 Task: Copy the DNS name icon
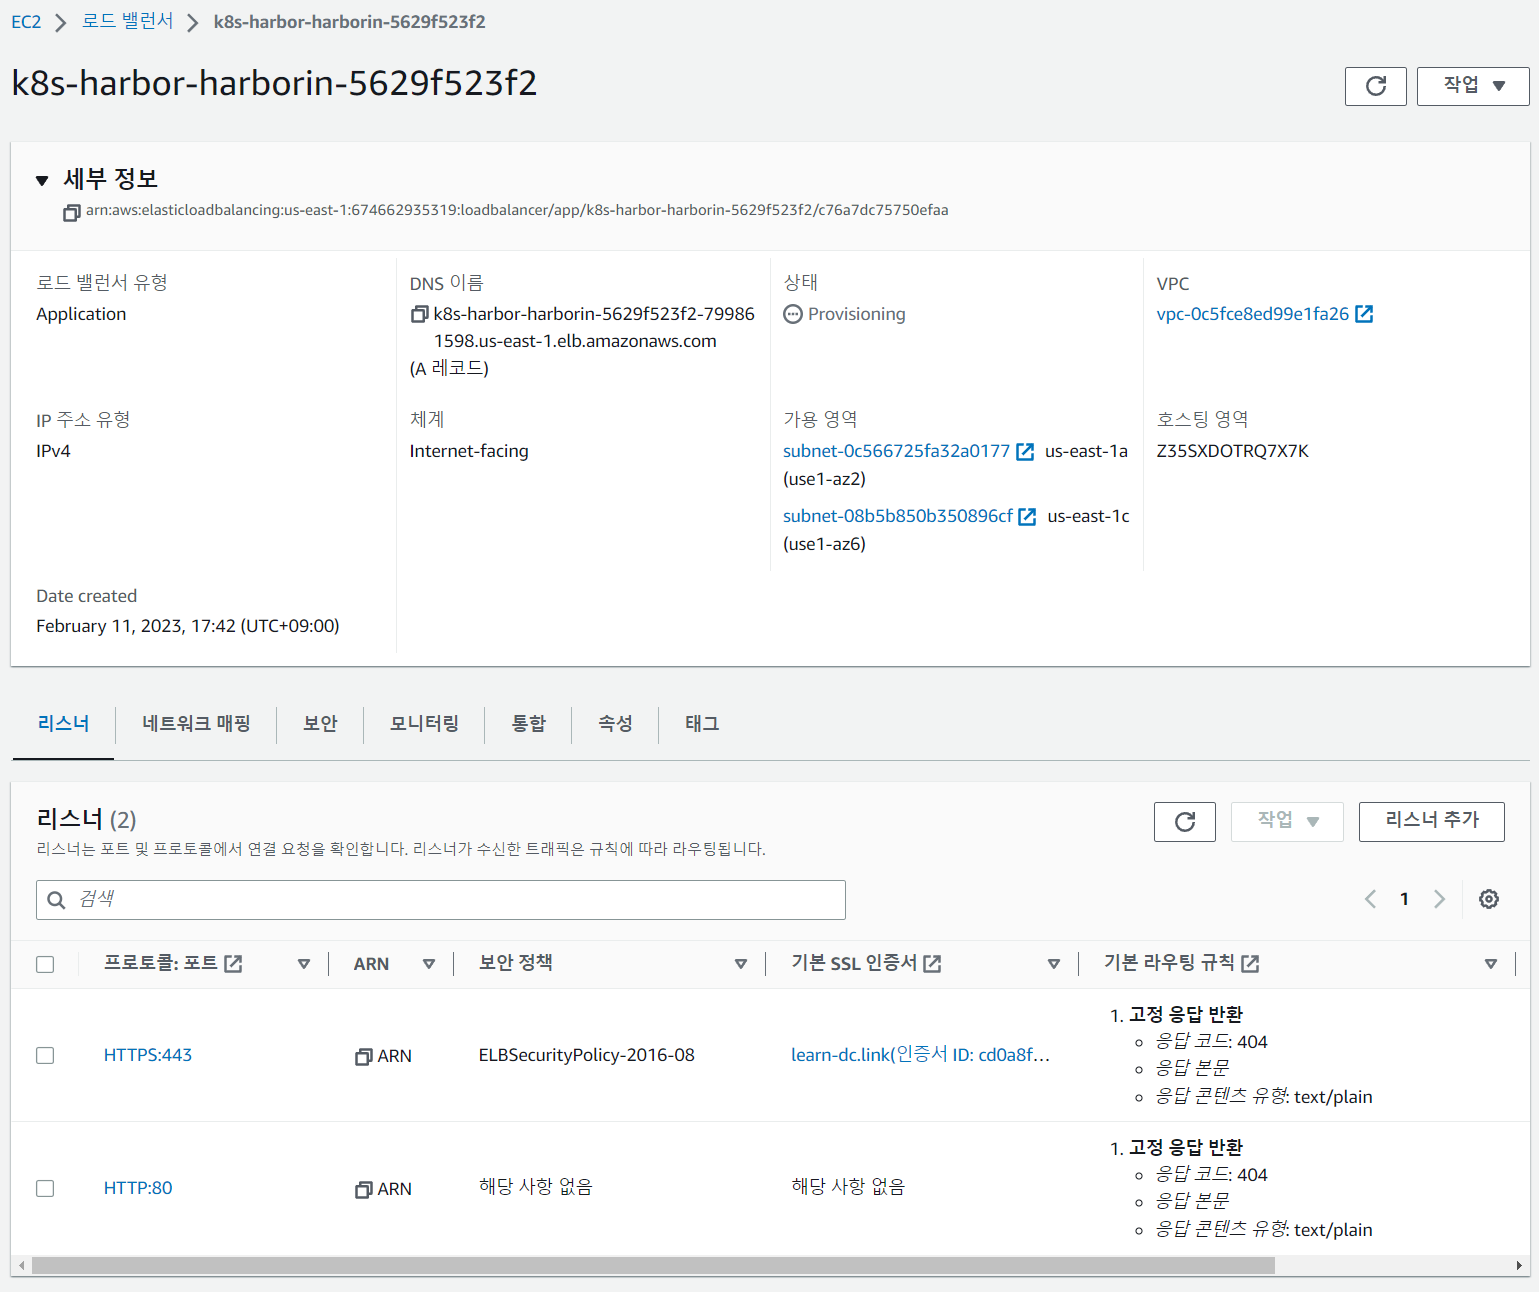[419, 315]
